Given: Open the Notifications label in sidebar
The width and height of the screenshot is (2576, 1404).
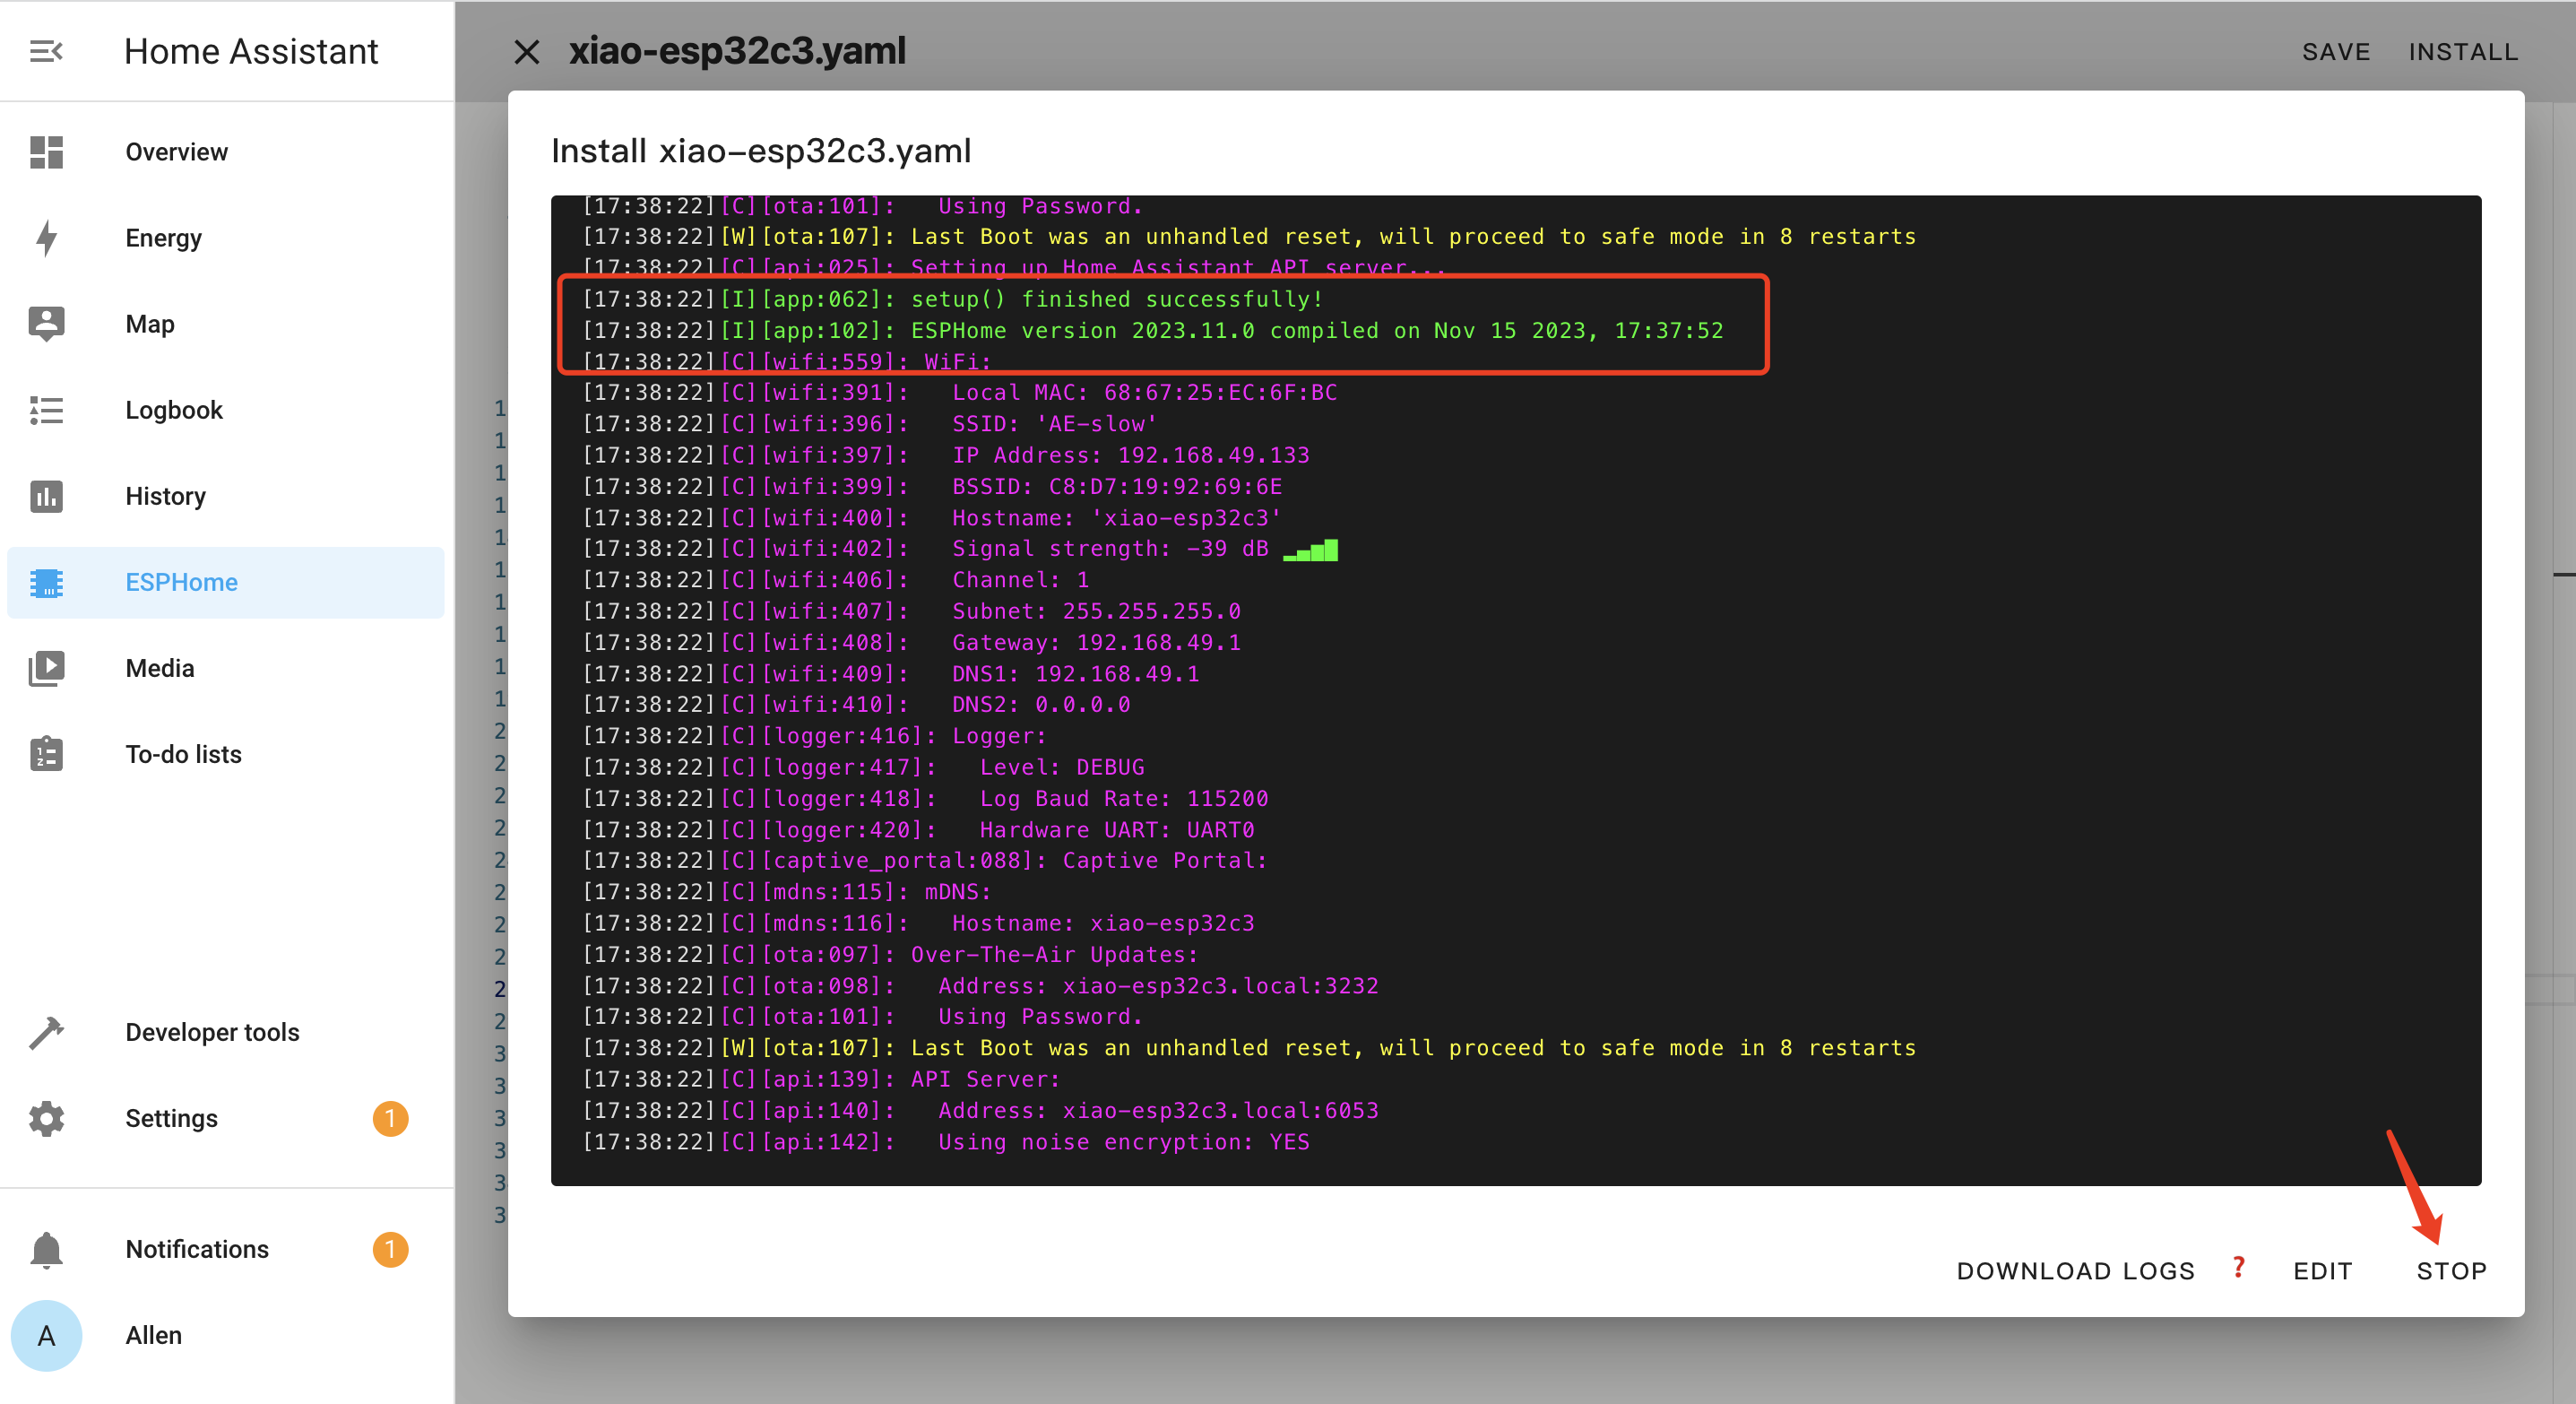Looking at the screenshot, I should pos(197,1249).
